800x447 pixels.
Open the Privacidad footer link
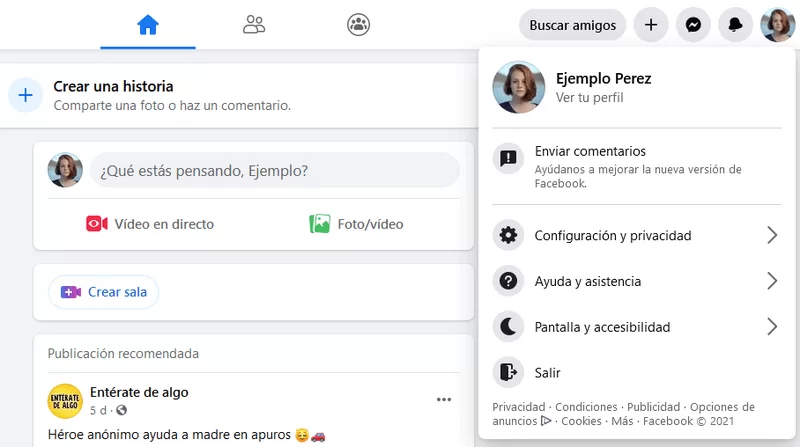[x=518, y=407]
